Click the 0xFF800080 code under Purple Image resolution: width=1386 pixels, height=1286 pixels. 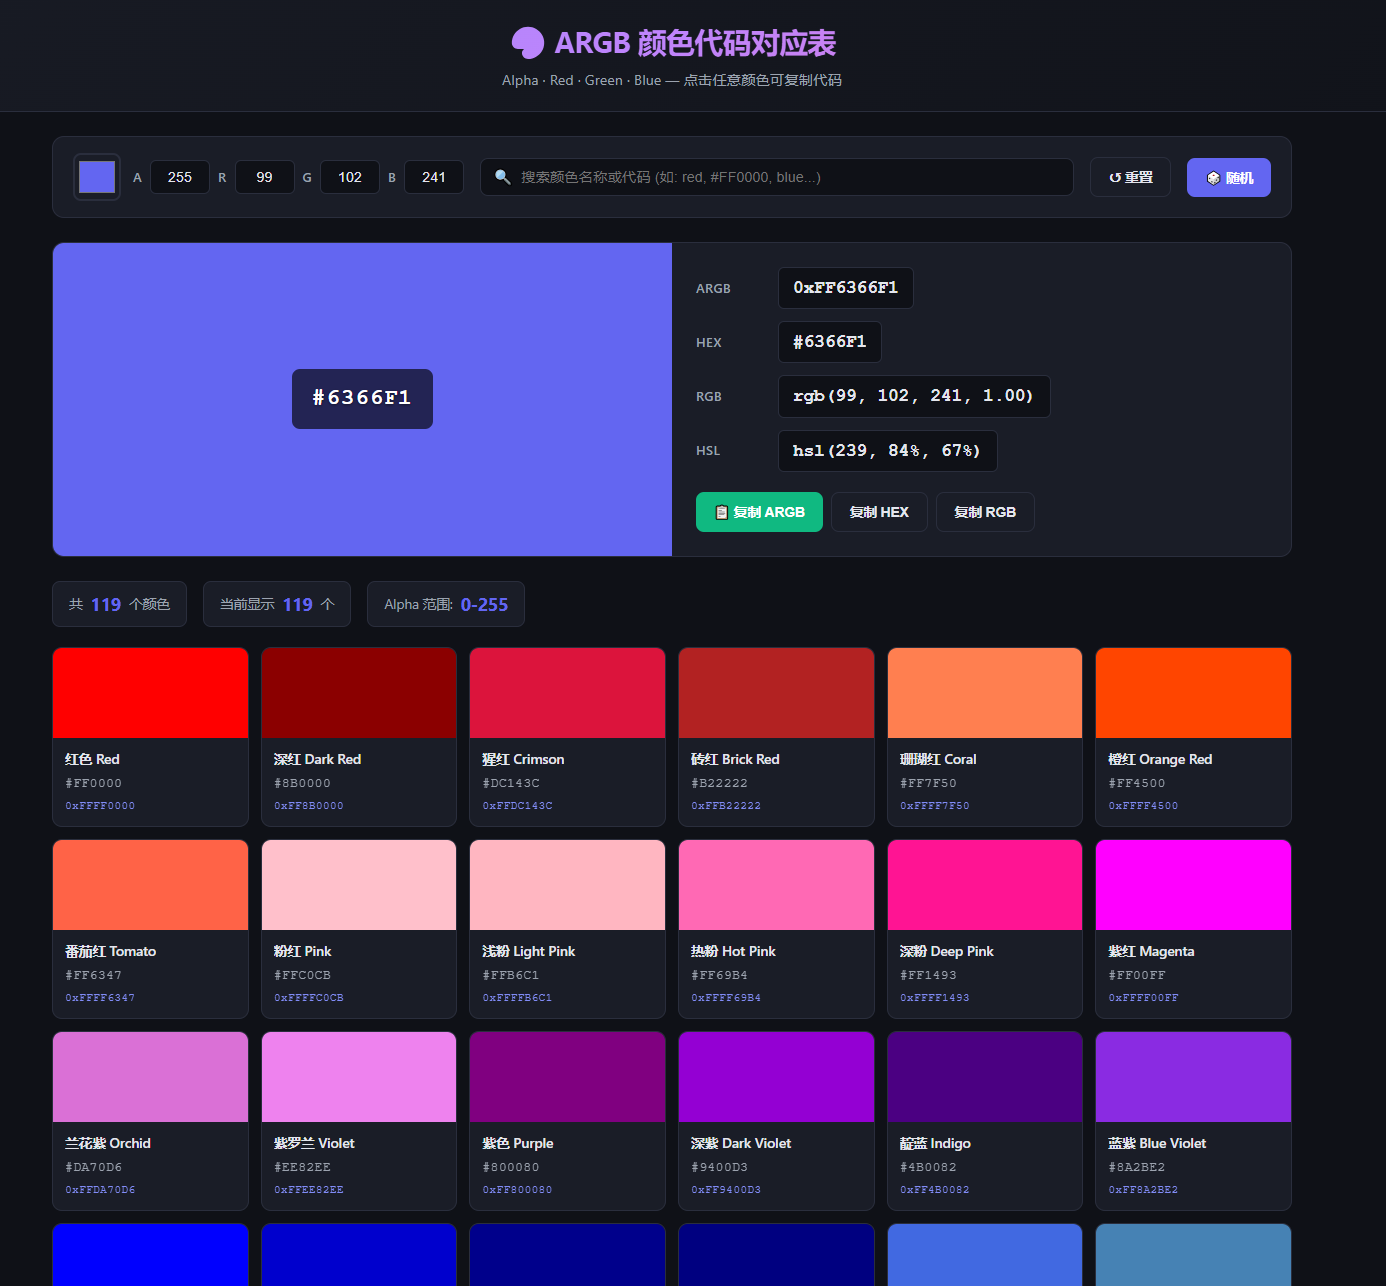(x=517, y=1190)
